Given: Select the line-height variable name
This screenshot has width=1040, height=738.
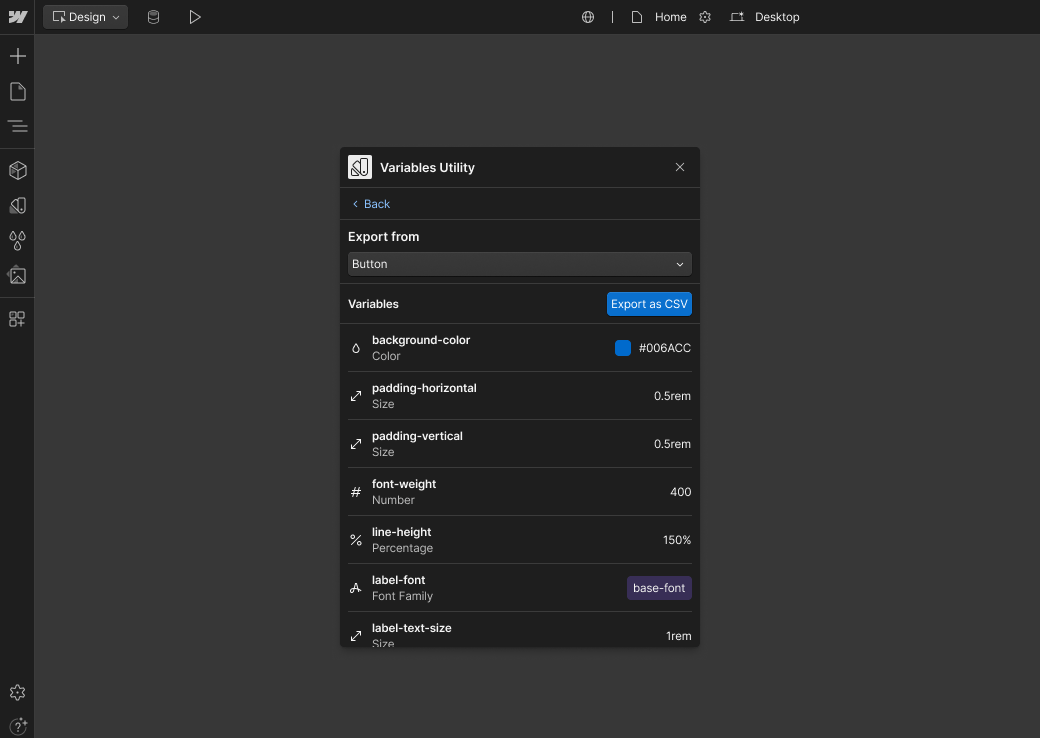Looking at the screenshot, I should 401,532.
